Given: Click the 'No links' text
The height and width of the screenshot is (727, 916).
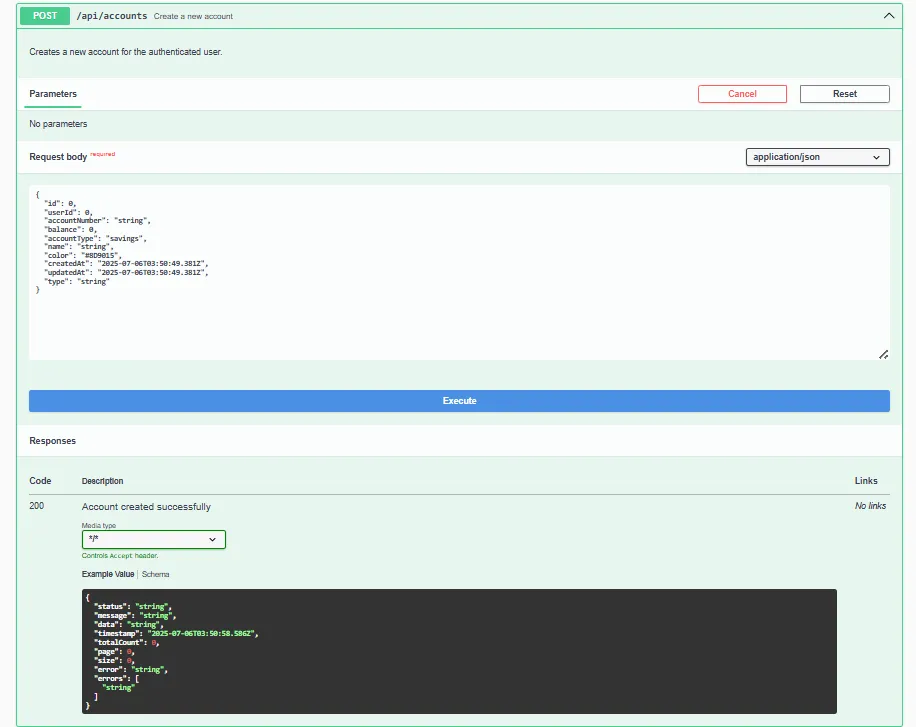Looking at the screenshot, I should pyautogui.click(x=870, y=506).
